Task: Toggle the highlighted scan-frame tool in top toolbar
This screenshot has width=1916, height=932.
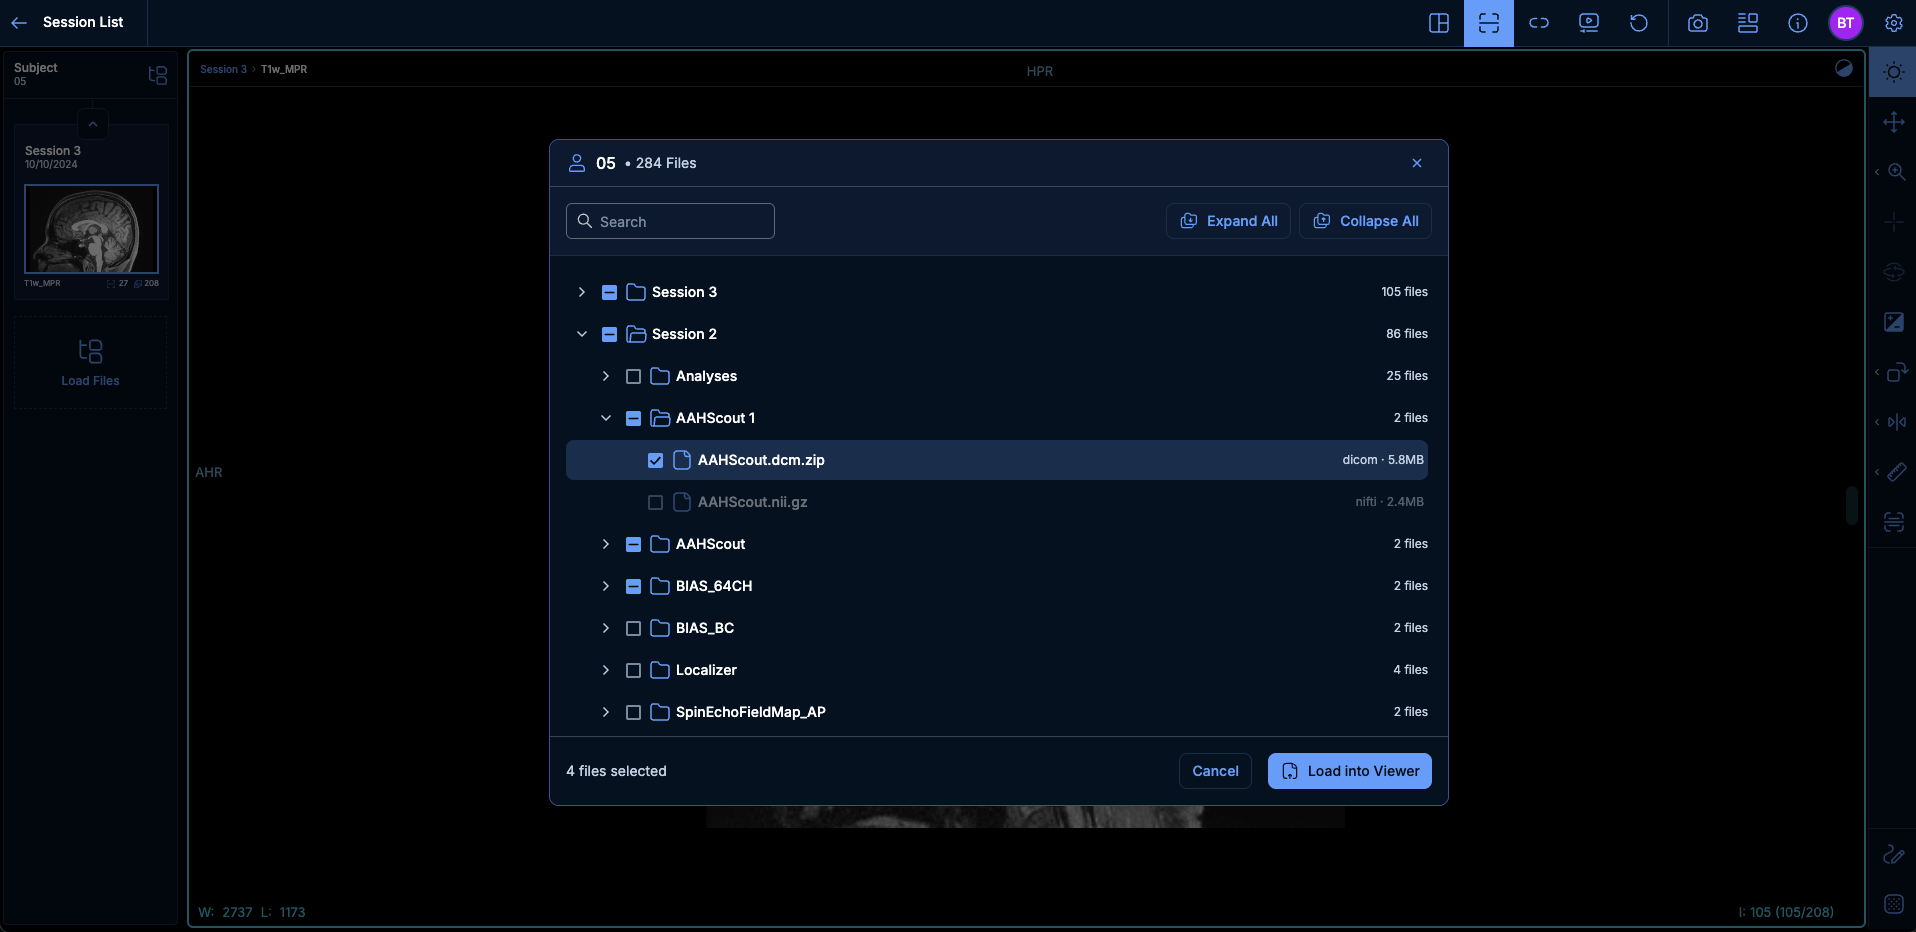Action: [x=1489, y=23]
